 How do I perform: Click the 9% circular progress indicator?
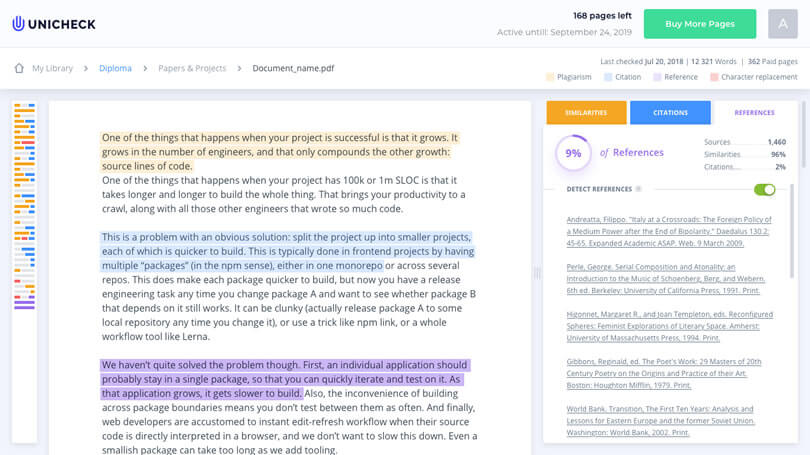[x=573, y=153]
